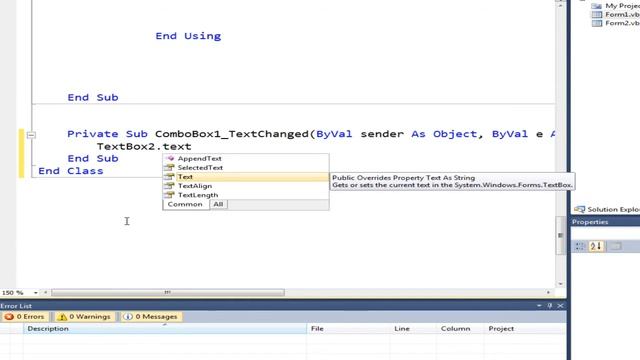Place cursor after TextBox2.text
Viewport: 640px width, 360px height.
pos(192,147)
